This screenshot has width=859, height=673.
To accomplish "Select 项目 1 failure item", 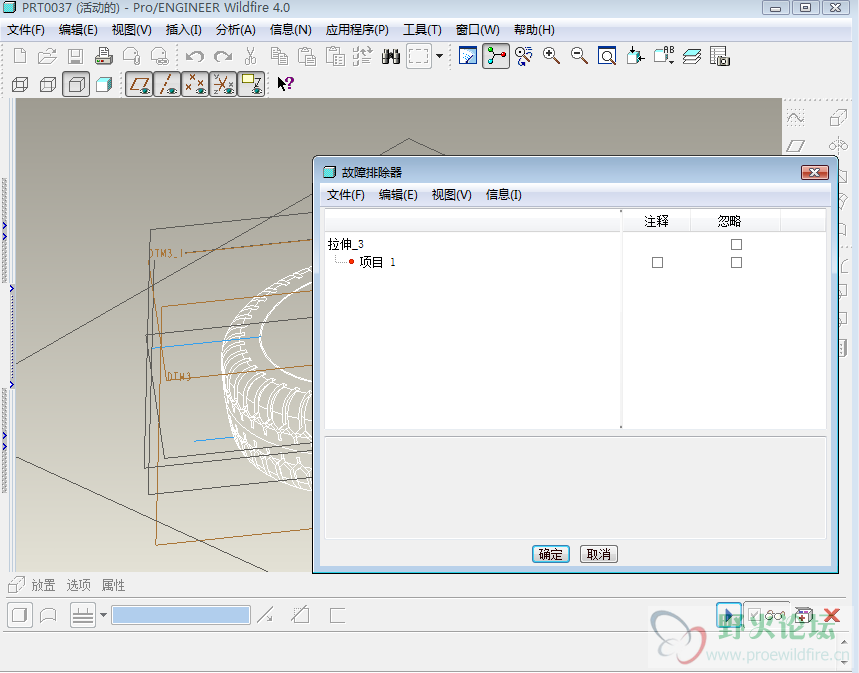I will point(377,262).
